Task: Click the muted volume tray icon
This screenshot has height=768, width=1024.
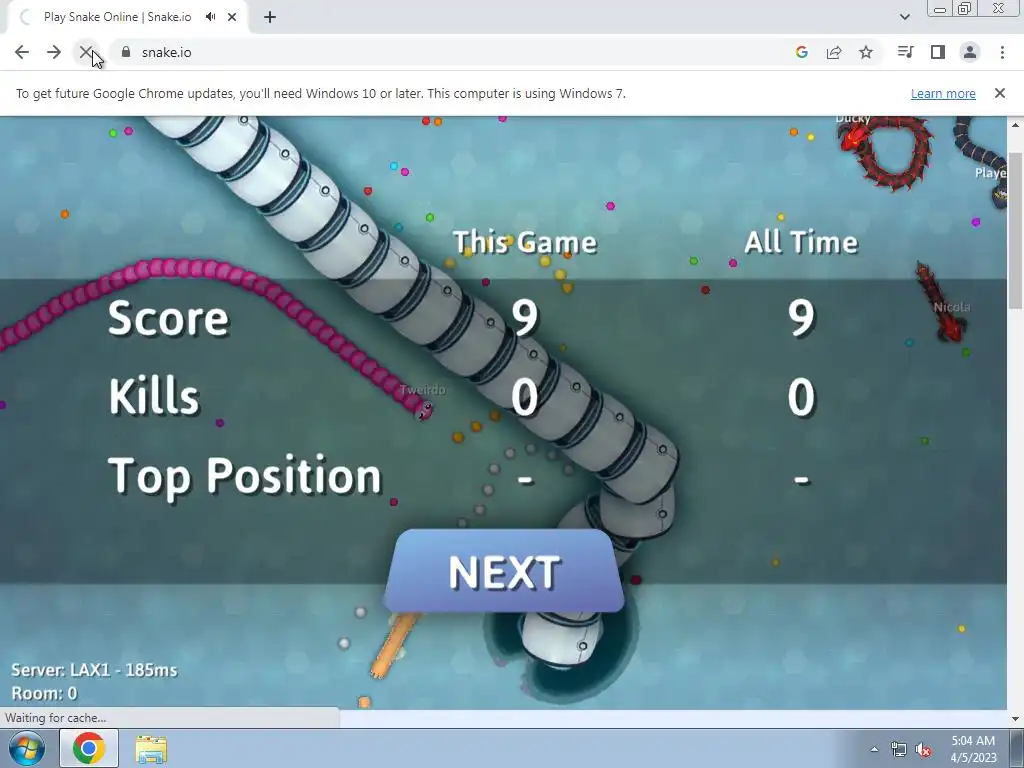Action: coord(923,750)
